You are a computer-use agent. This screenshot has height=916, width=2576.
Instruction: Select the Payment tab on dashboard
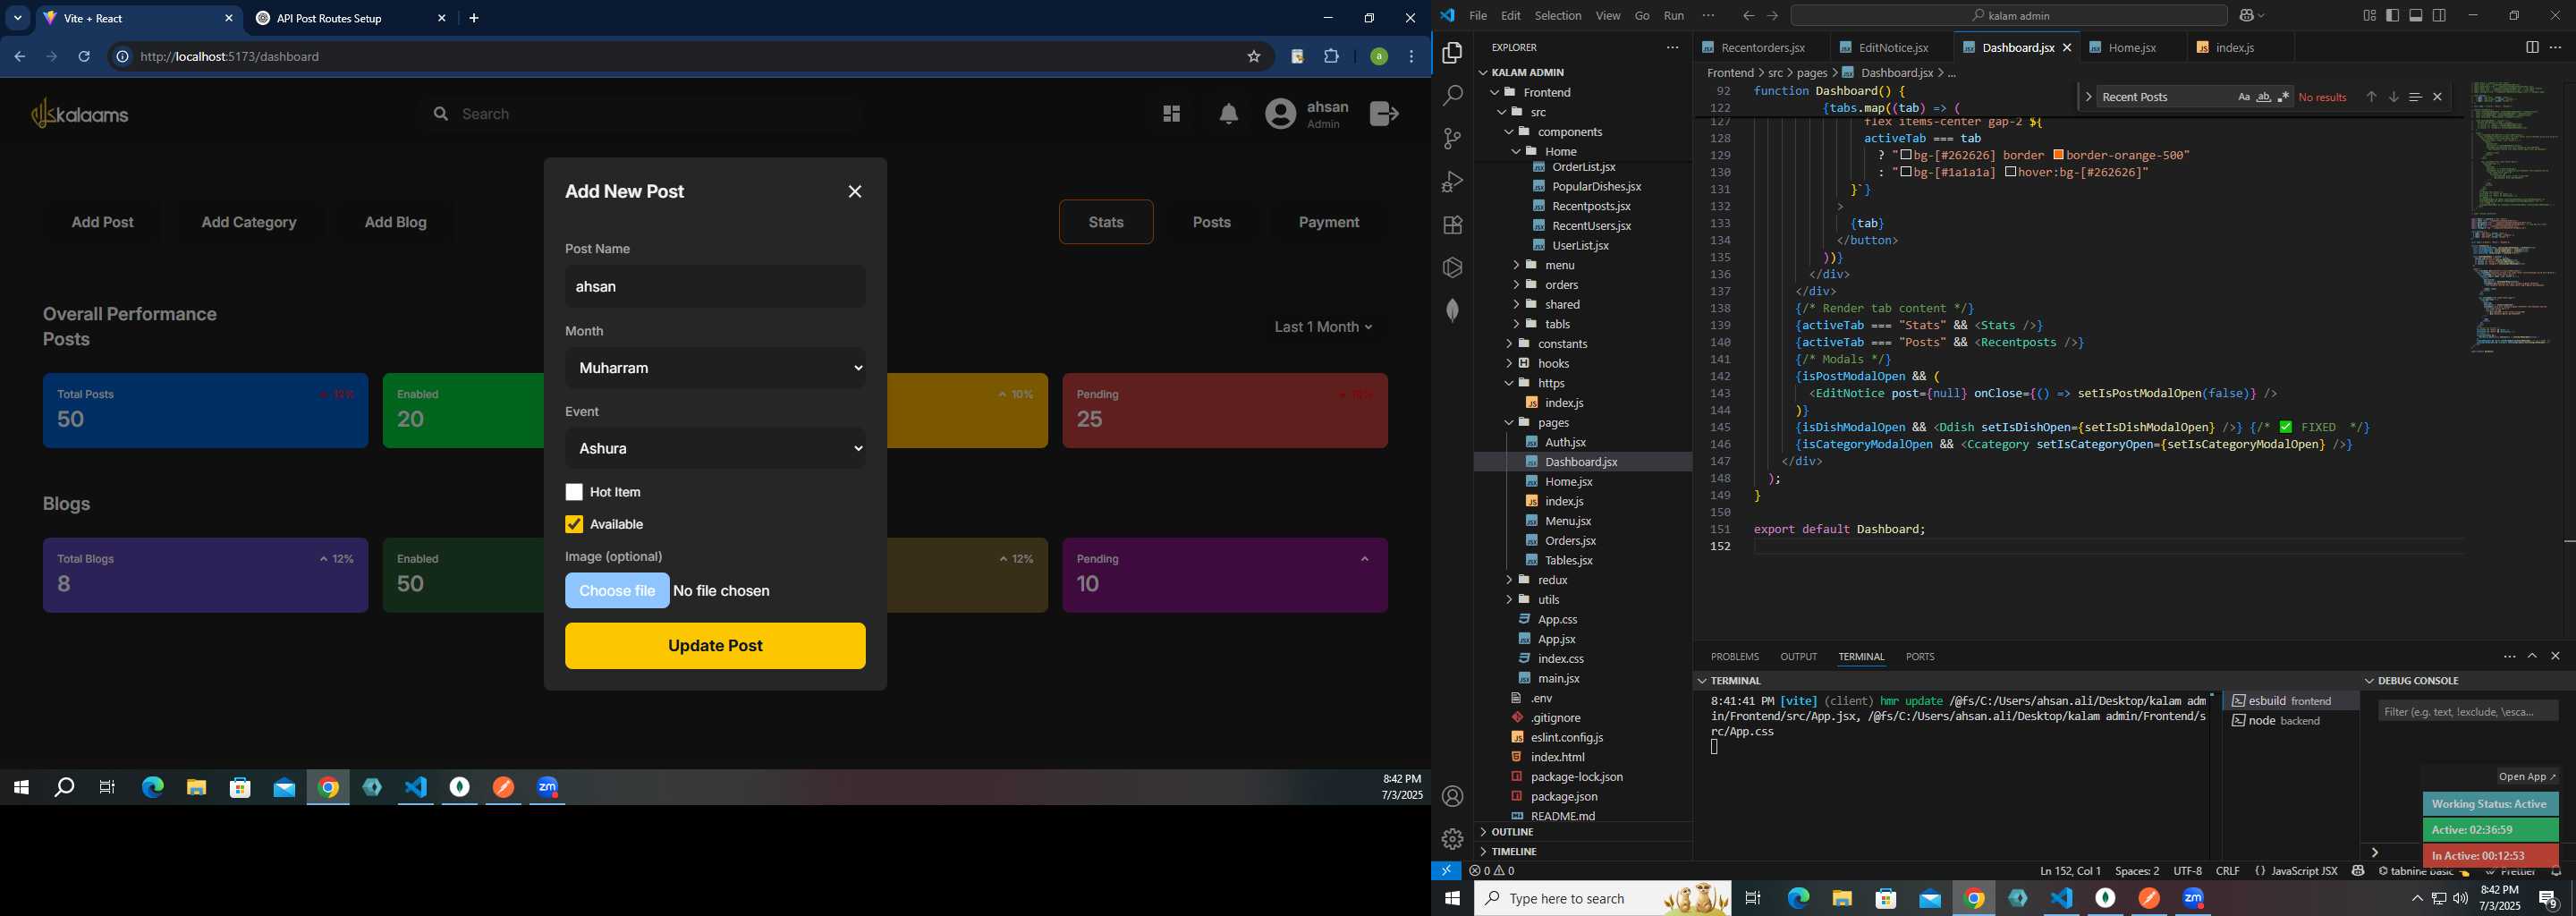1328,222
